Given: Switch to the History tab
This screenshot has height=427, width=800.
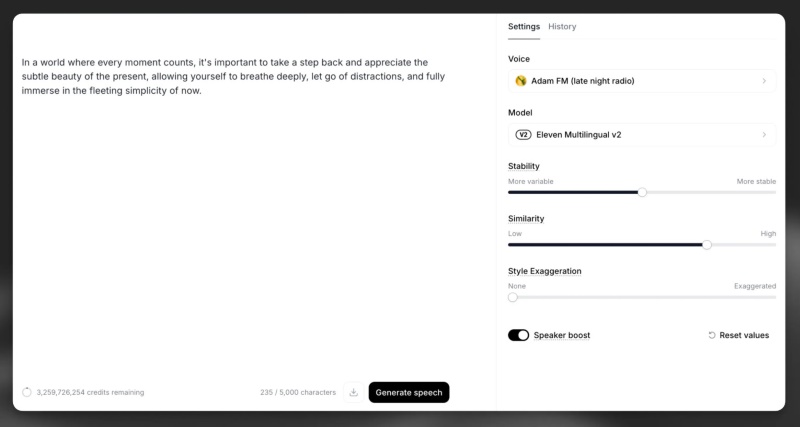Looking at the screenshot, I should click(x=562, y=26).
